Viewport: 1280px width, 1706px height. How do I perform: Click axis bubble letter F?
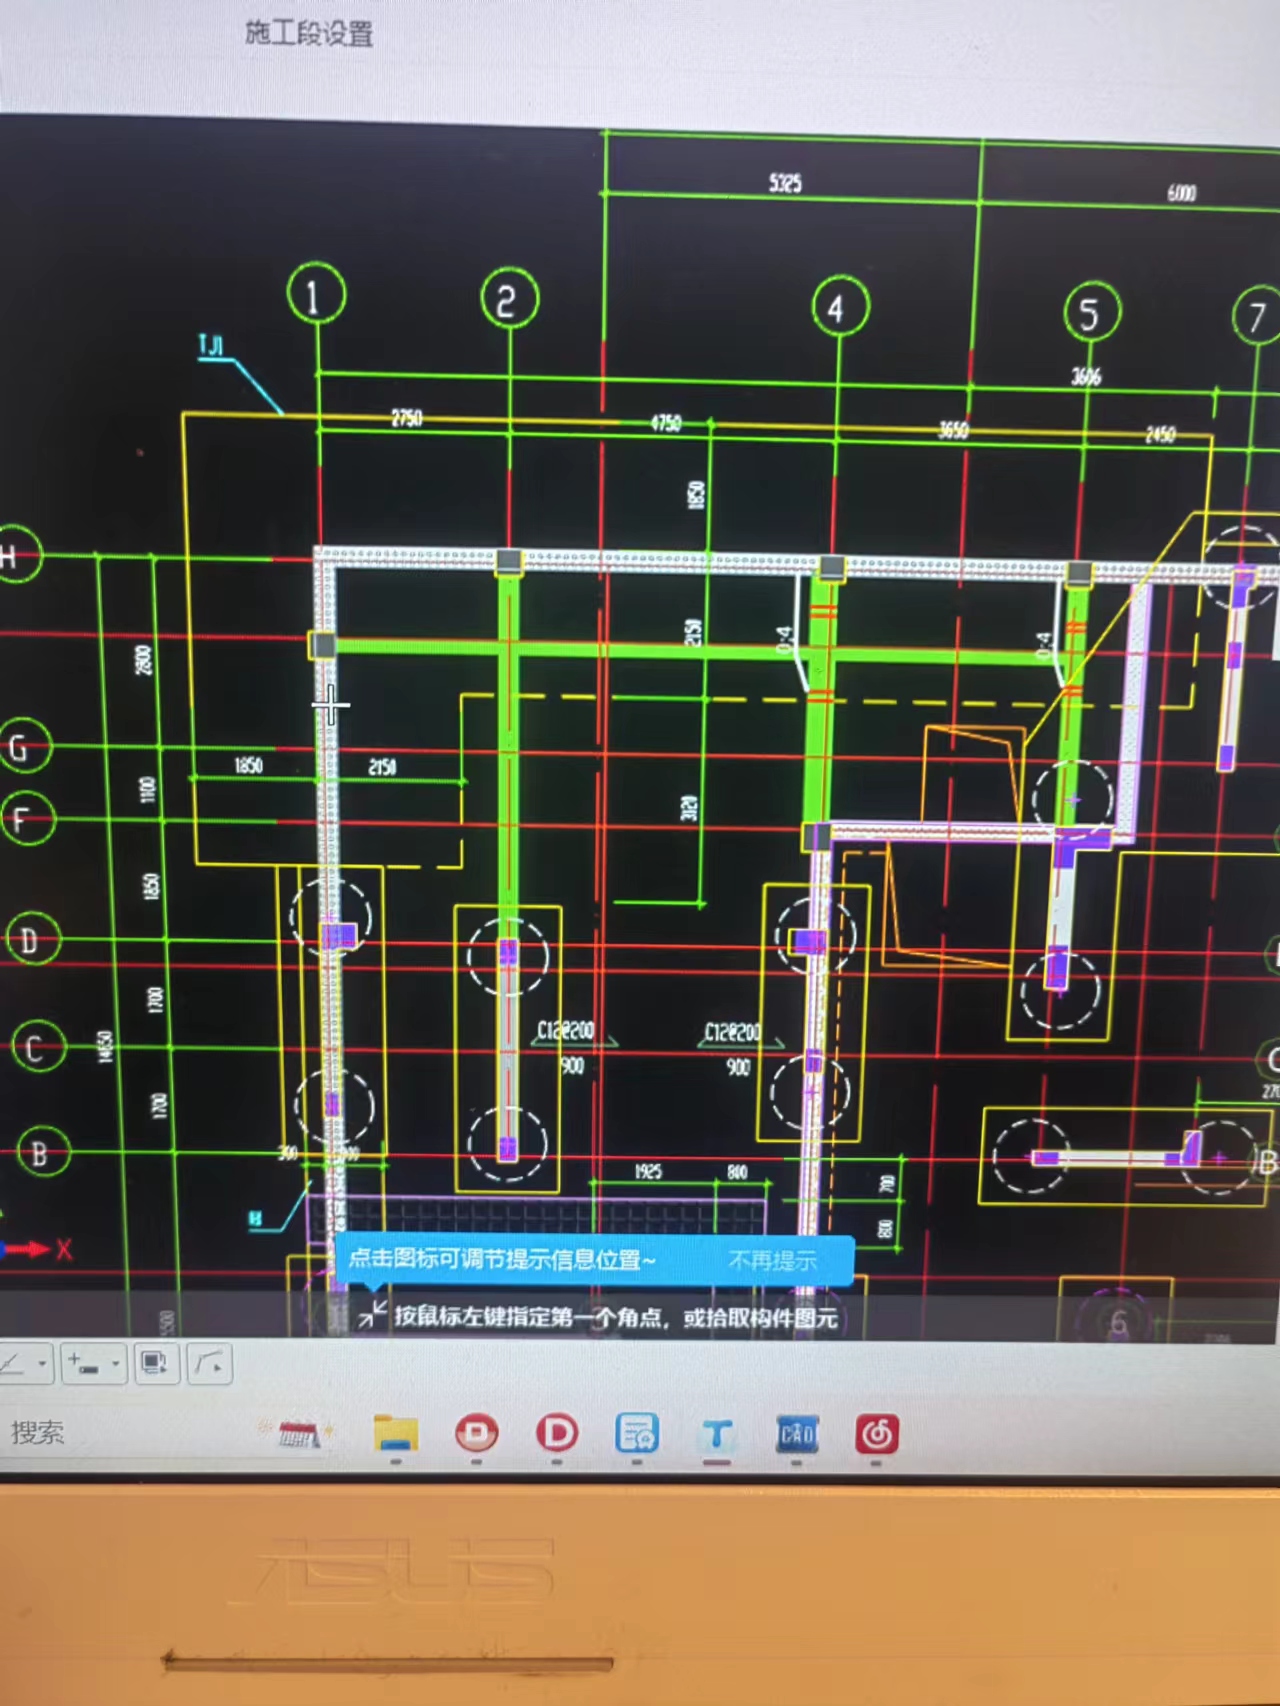click(27, 819)
